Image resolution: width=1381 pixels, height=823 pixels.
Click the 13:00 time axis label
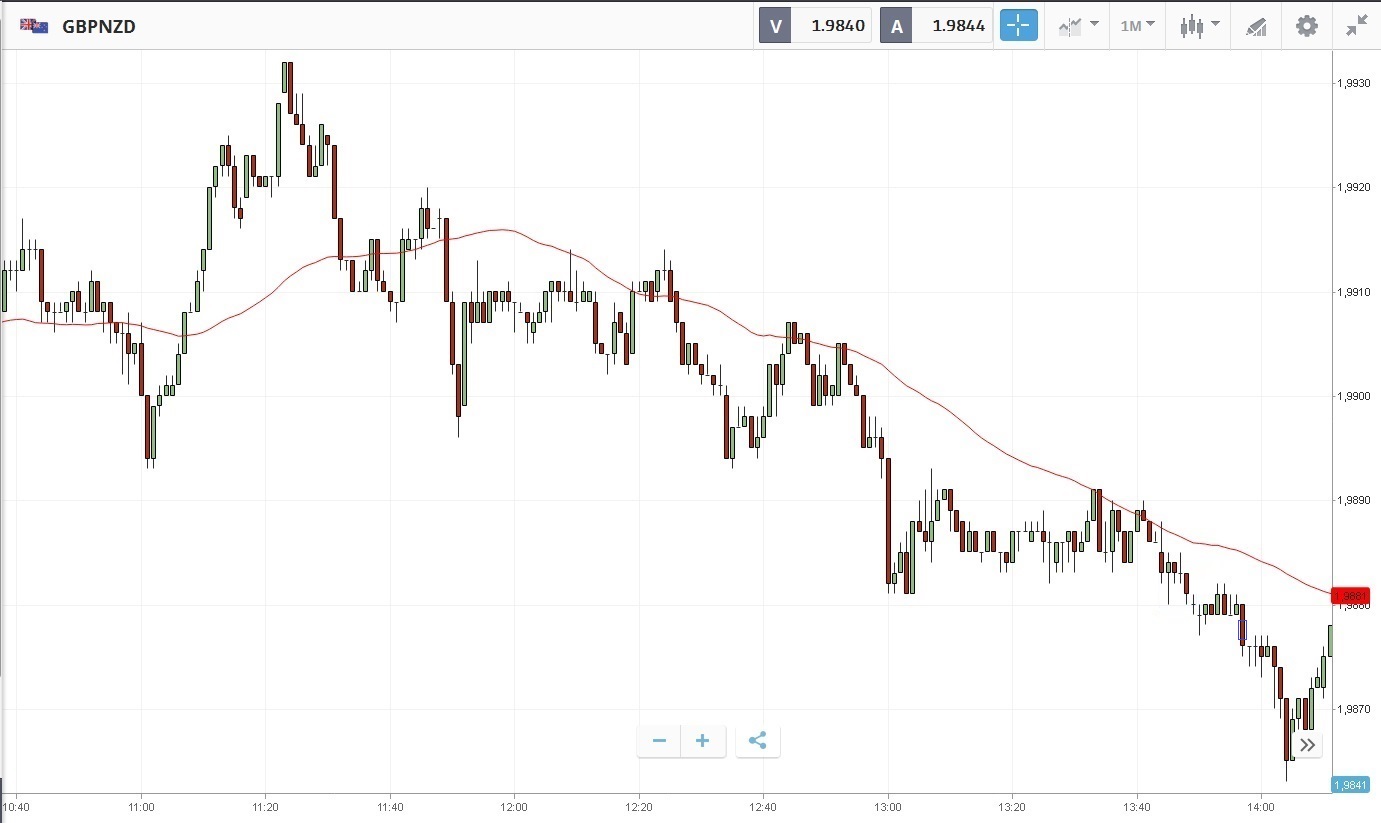tap(887, 806)
